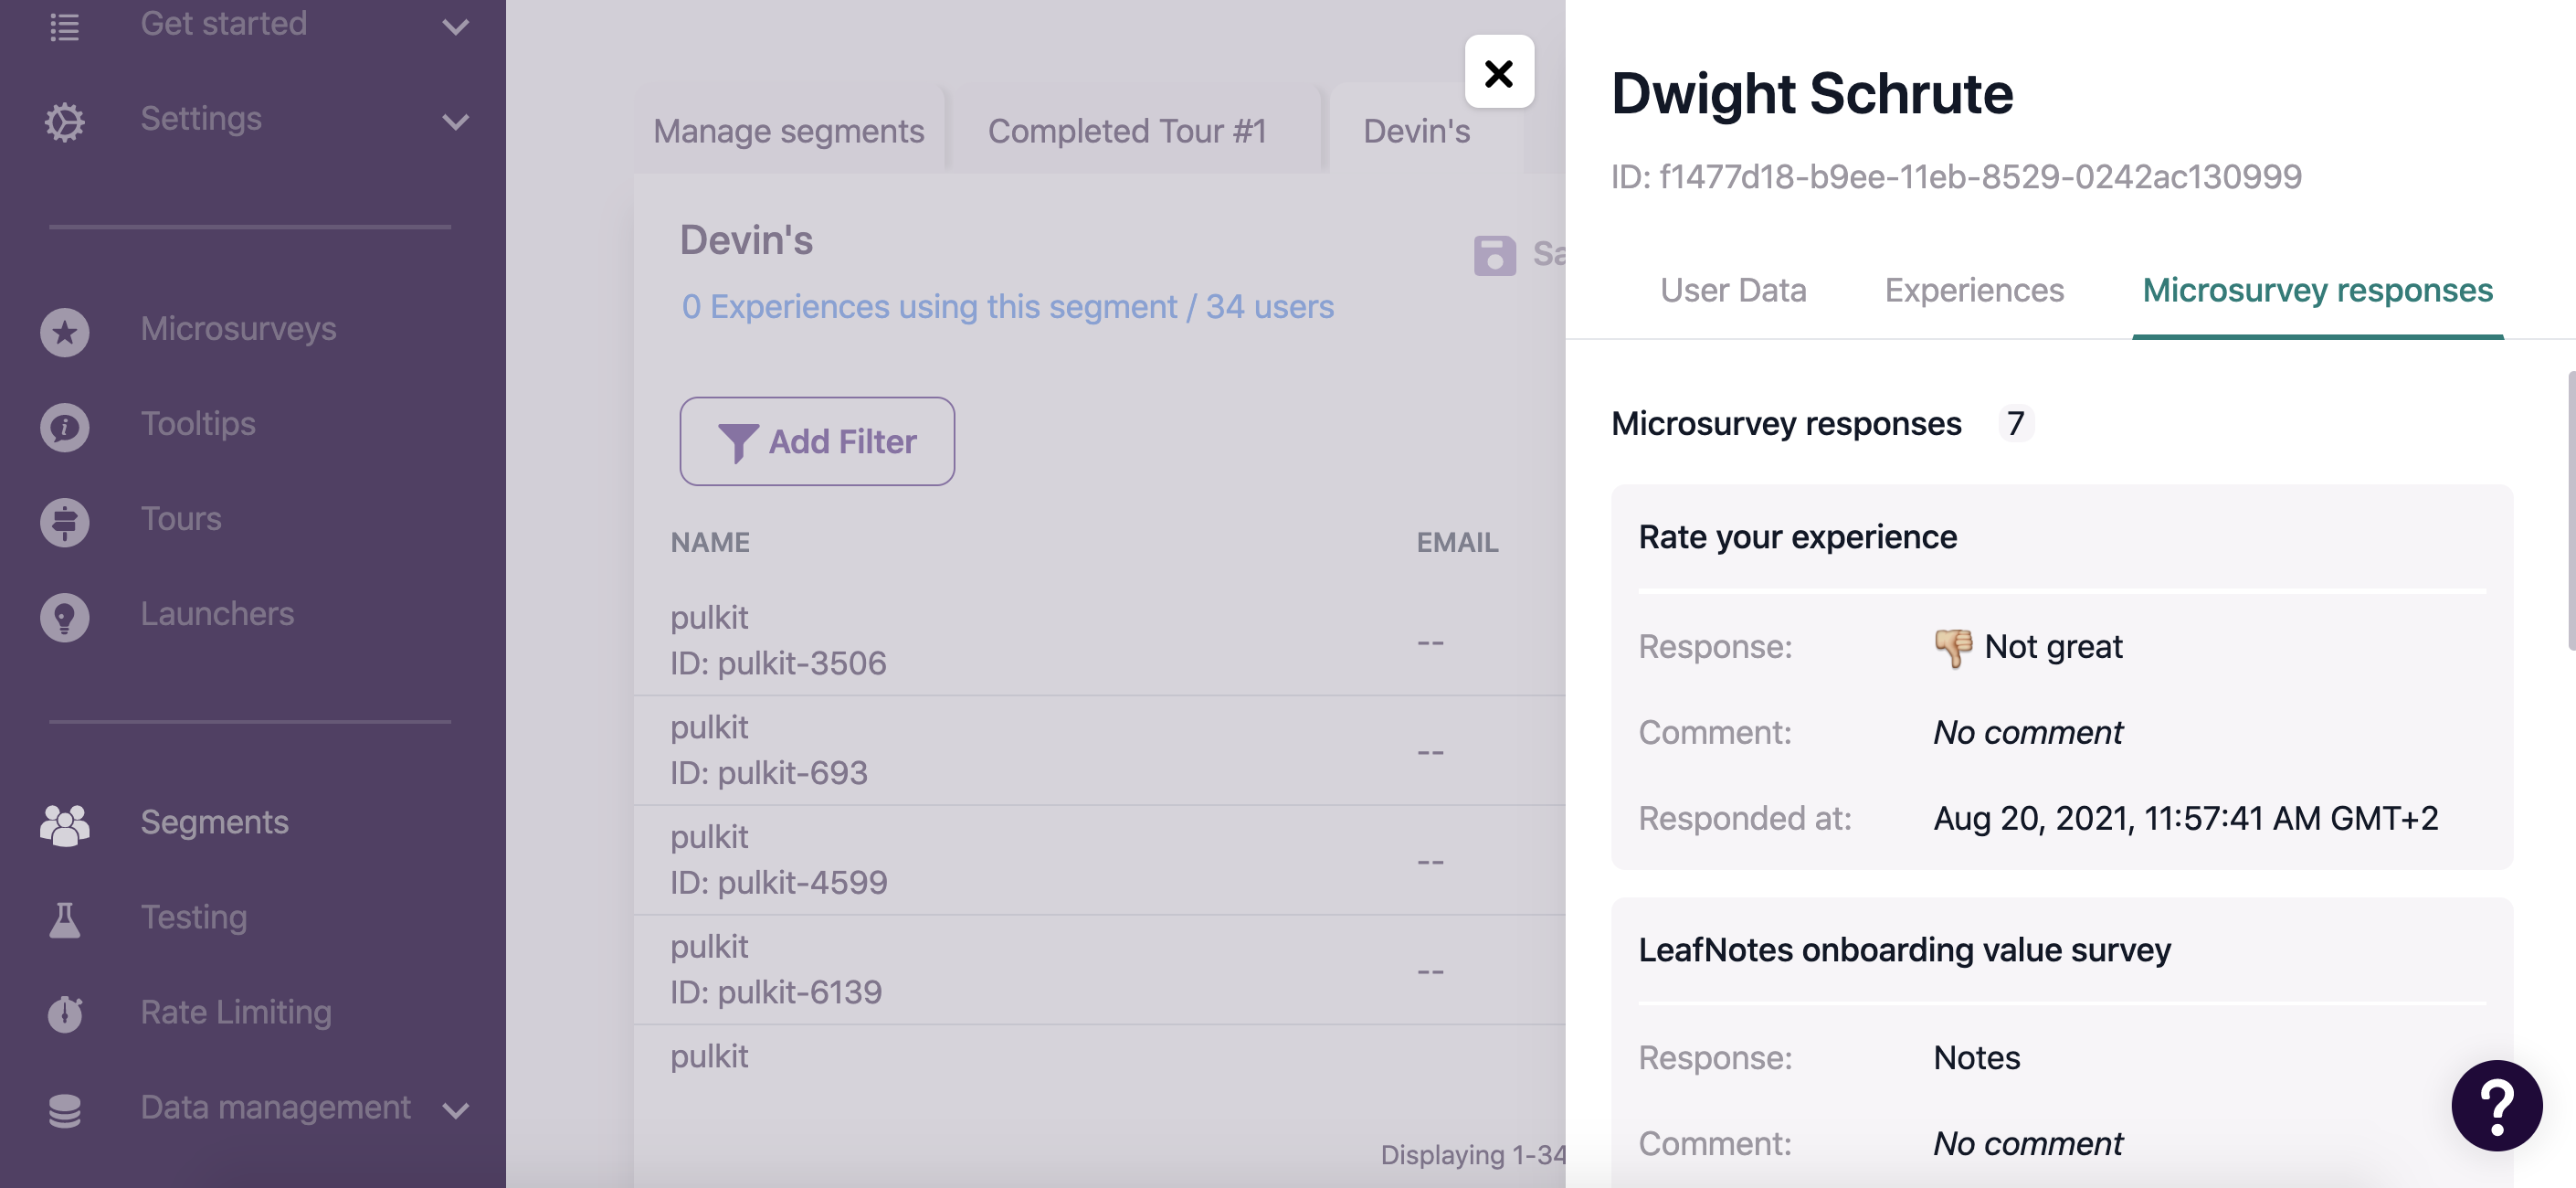This screenshot has width=2576, height=1188.
Task: Click the Add Filter button
Action: [x=816, y=441]
